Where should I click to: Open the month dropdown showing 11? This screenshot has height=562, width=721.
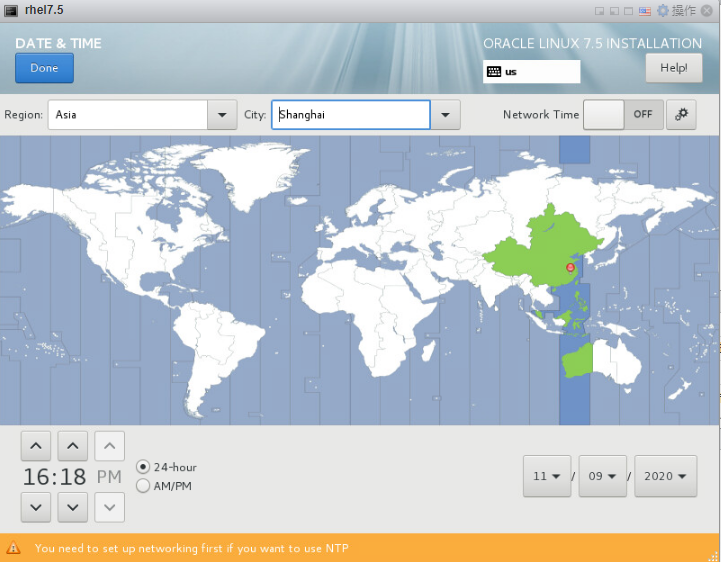547,476
